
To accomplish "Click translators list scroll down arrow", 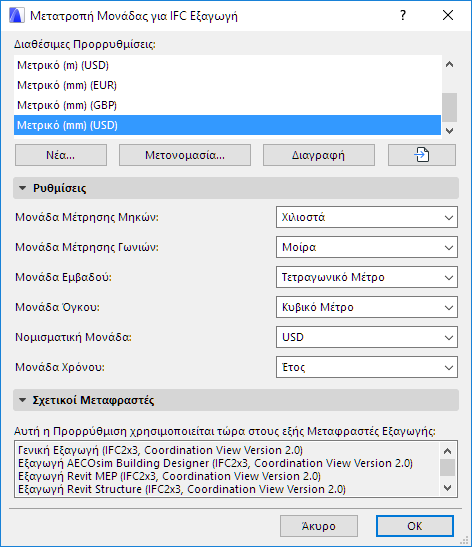I will click(x=447, y=488).
